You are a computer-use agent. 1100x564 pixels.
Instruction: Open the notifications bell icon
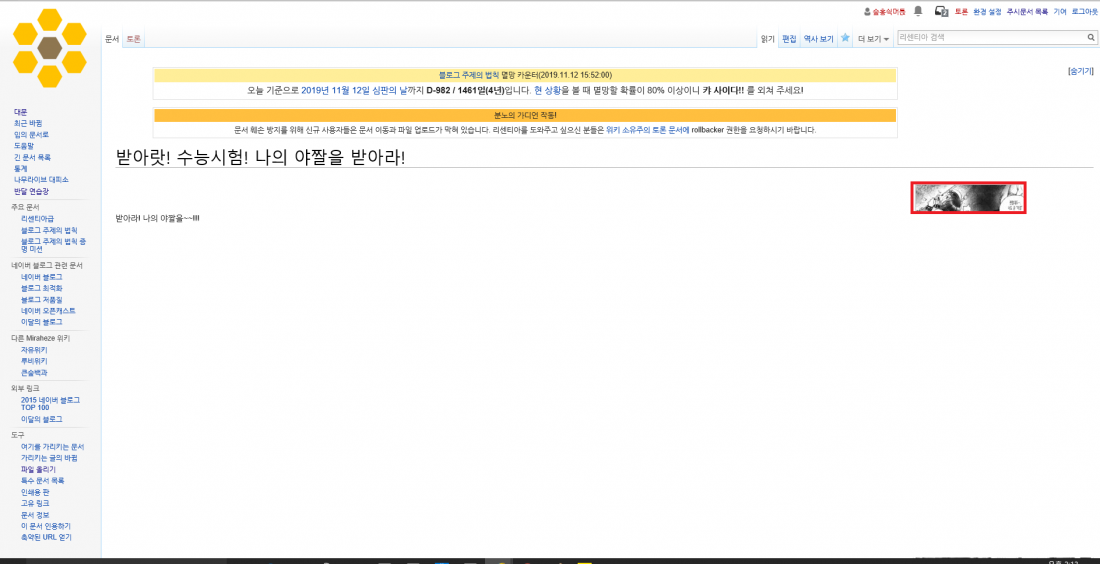[x=918, y=11]
